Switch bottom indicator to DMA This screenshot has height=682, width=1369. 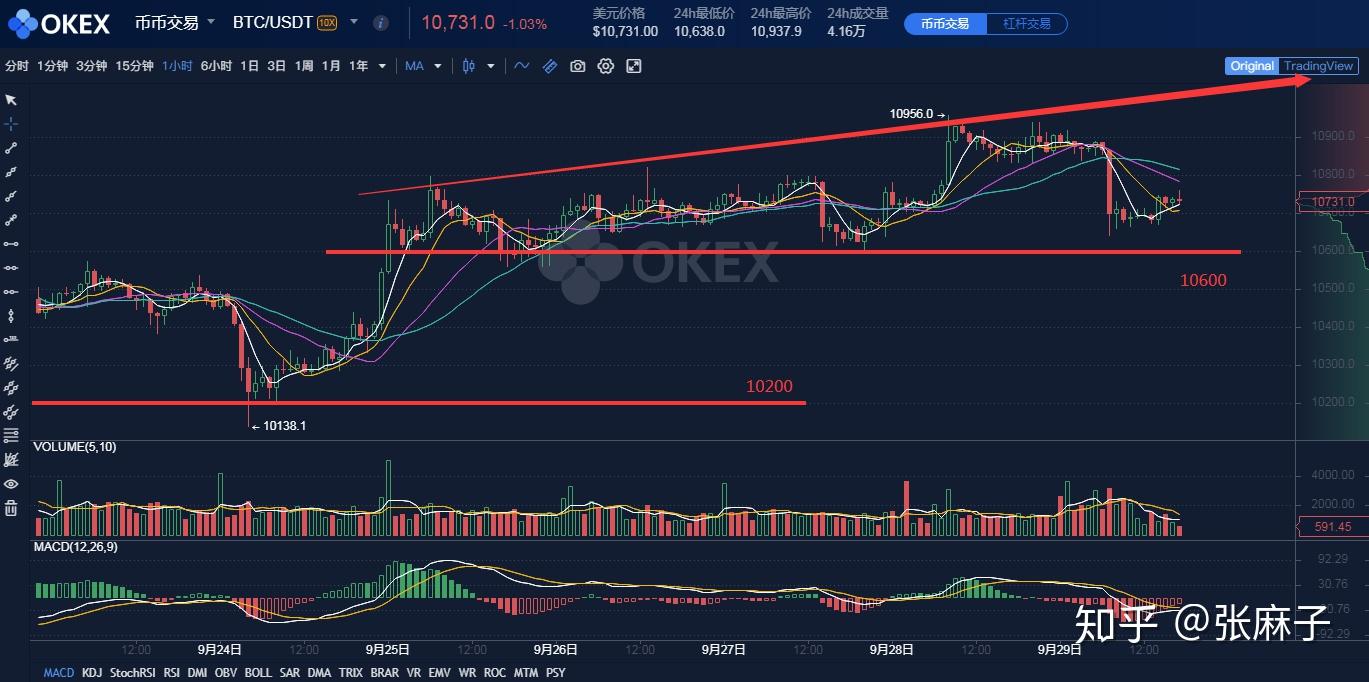click(x=319, y=673)
